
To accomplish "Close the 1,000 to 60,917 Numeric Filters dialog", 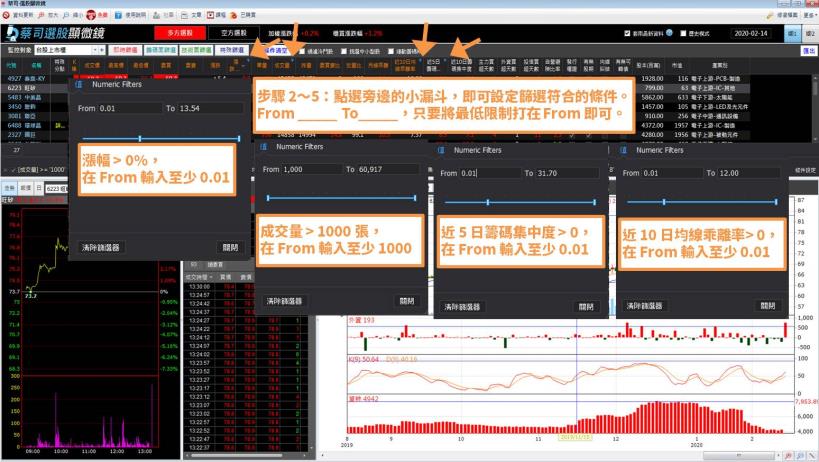I will click(x=406, y=301).
